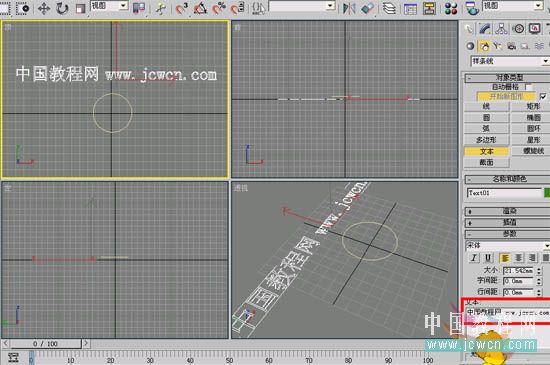The image size is (550, 365).
Task: Uncheck the 开始新图形 checkbox
Action: (543, 96)
